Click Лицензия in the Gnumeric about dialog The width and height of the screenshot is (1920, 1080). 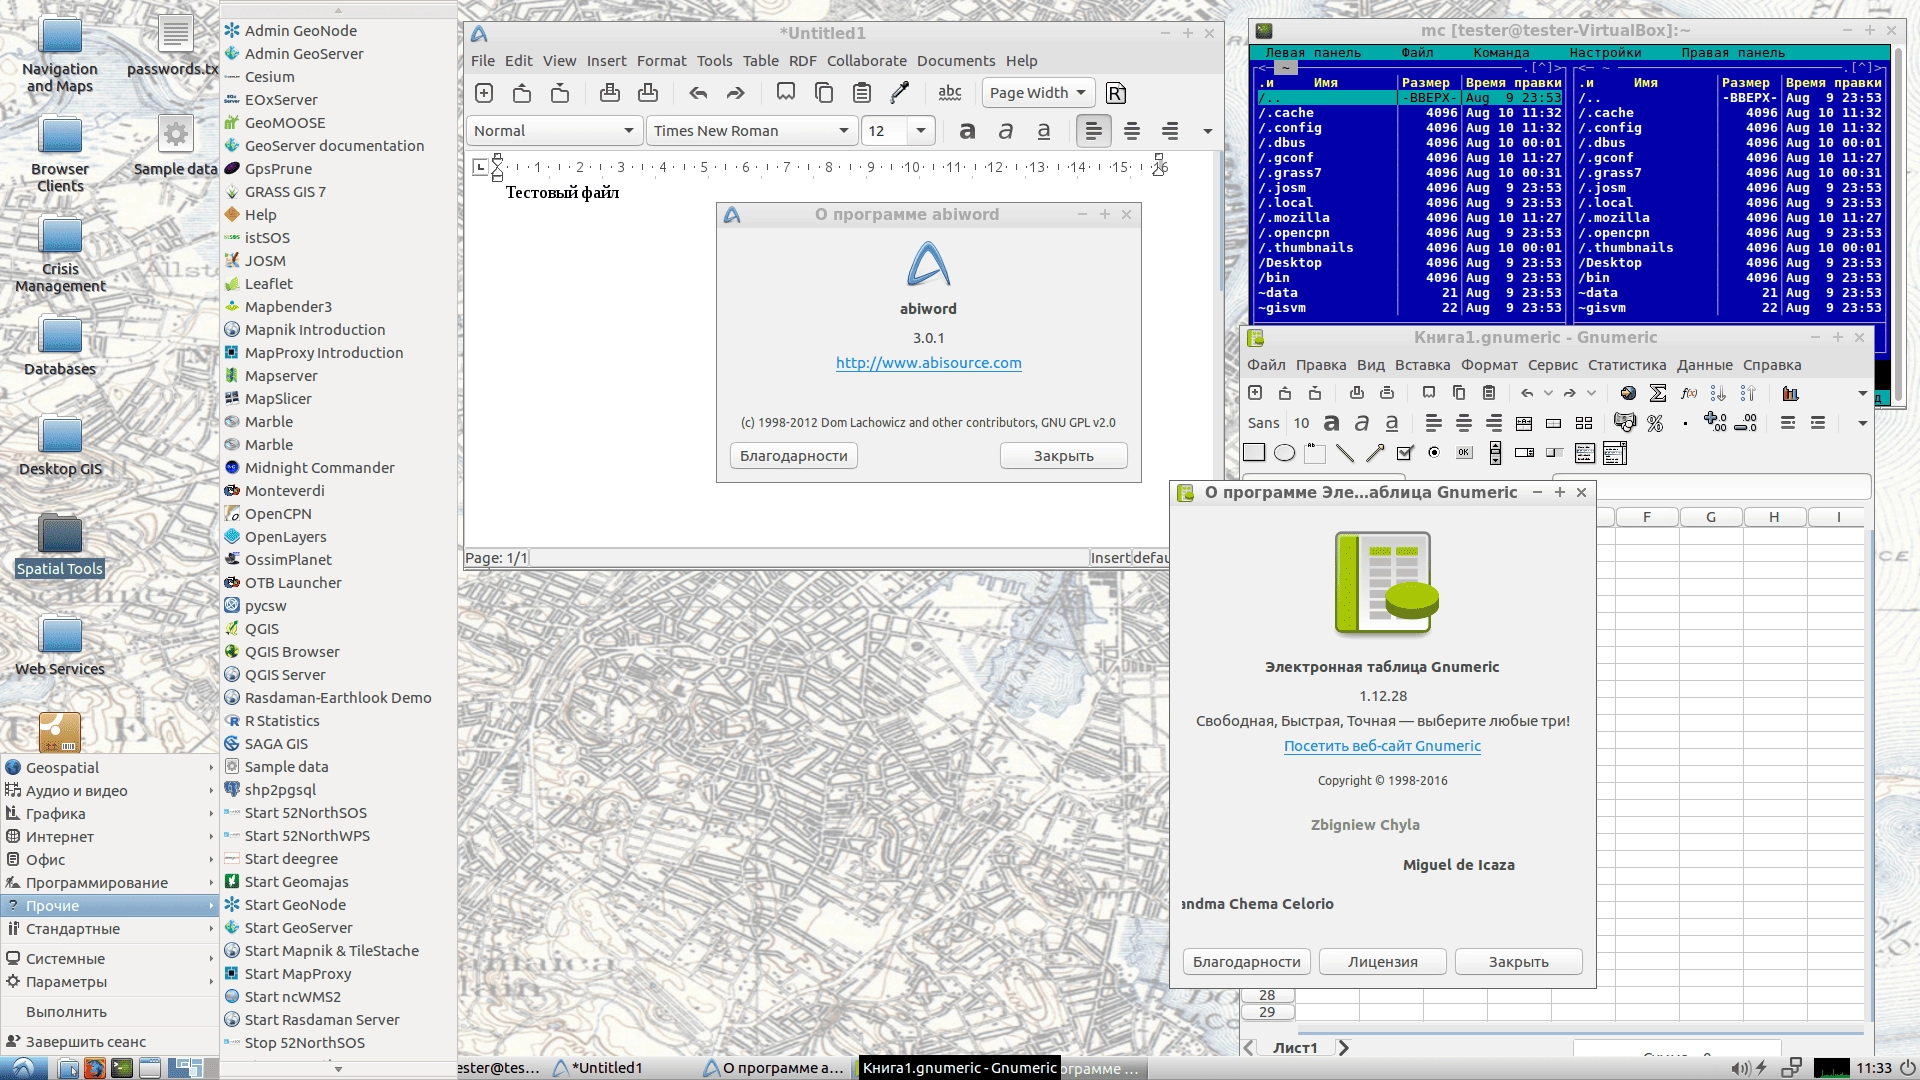coord(1382,962)
